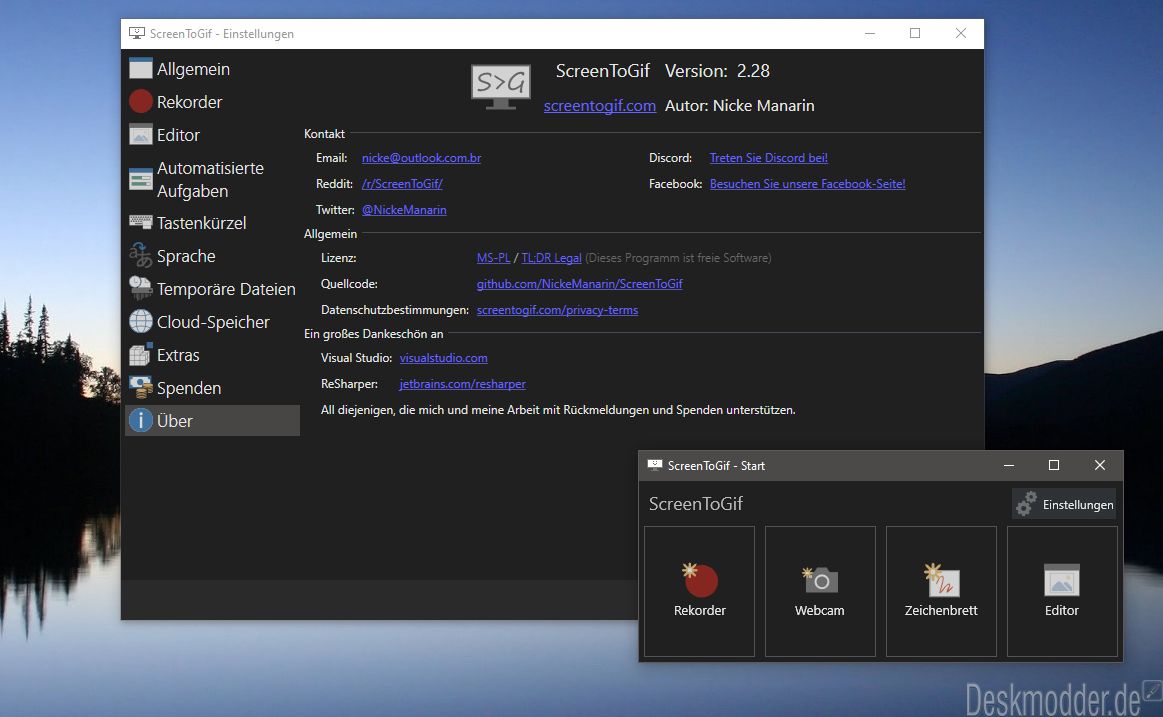Viewport: 1163px width, 717px height.
Task: Click the 'Ein großes Dankeschön an' heading
Action: 374,334
